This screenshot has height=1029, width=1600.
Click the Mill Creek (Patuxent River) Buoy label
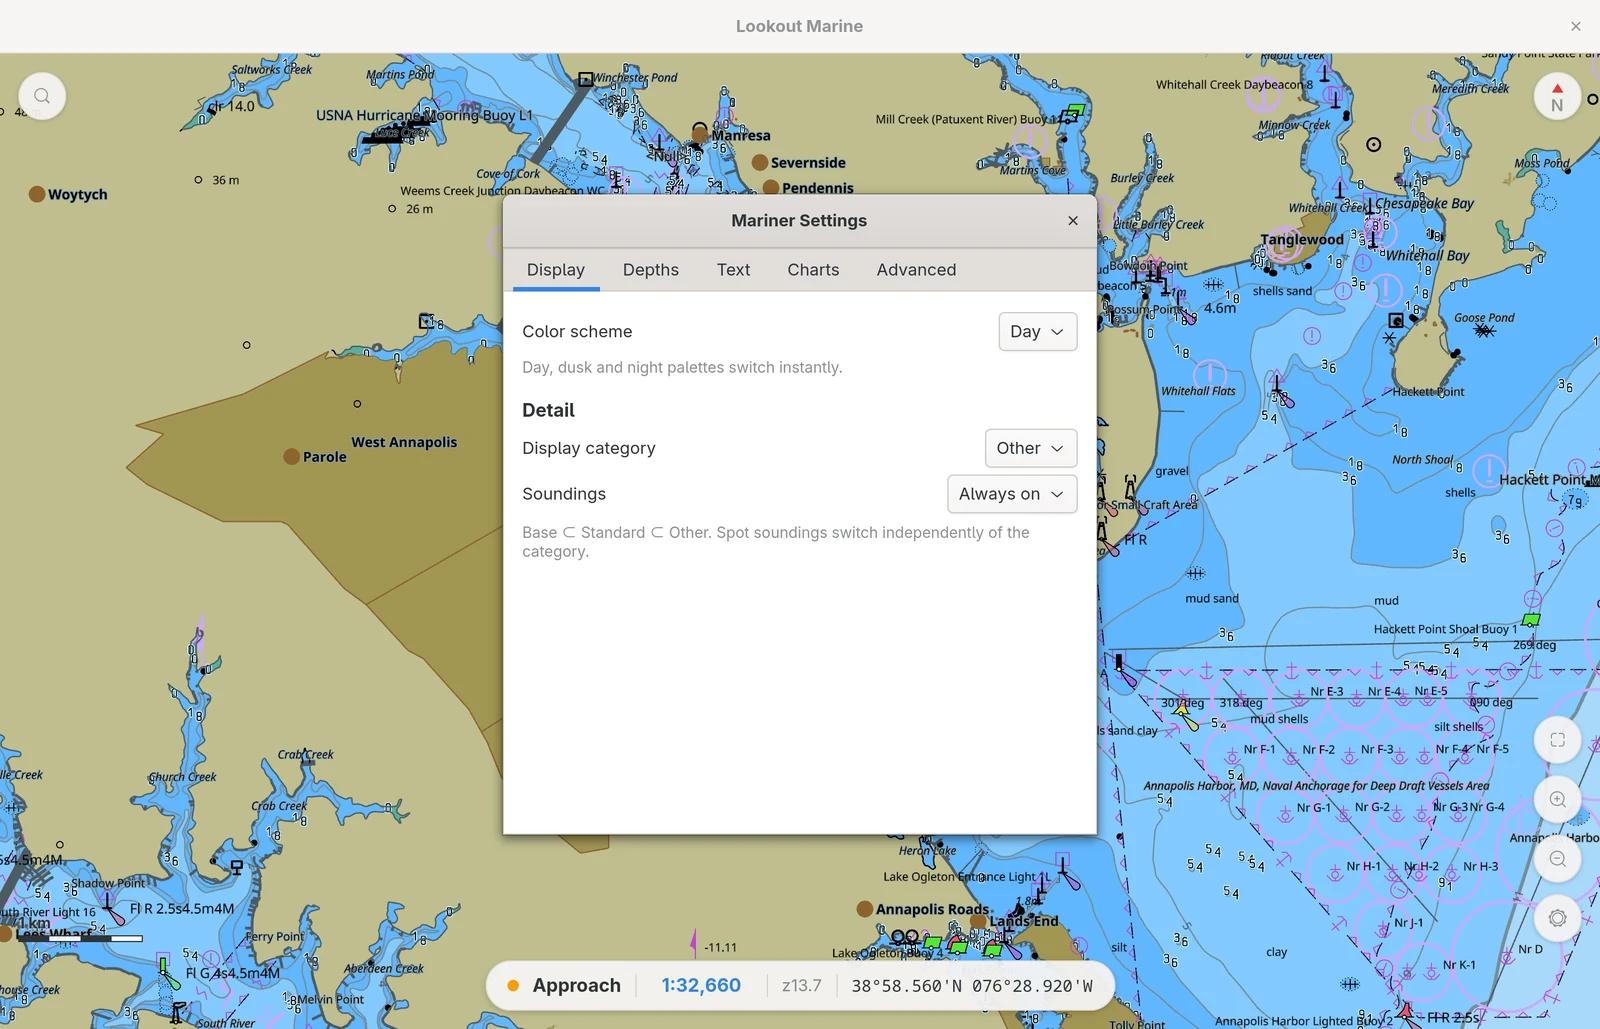[x=965, y=119]
